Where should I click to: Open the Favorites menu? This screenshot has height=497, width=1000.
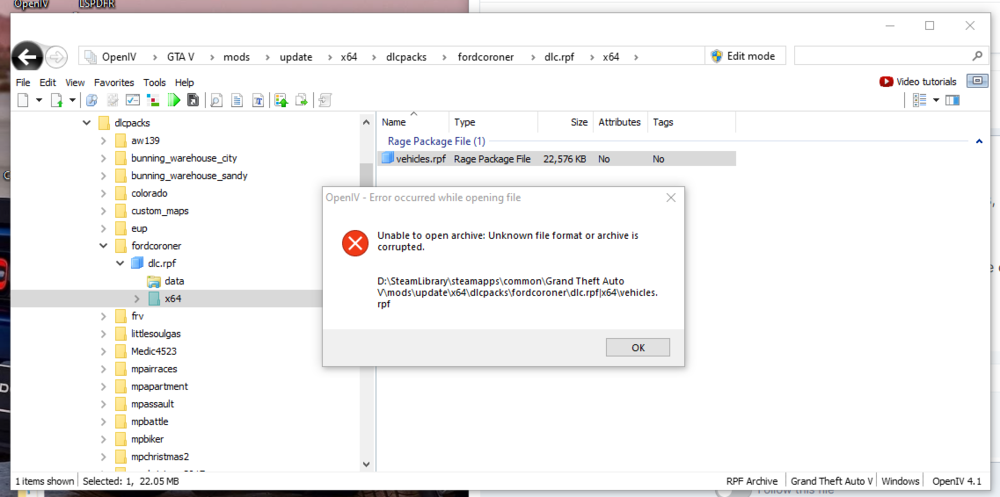pyautogui.click(x=114, y=82)
